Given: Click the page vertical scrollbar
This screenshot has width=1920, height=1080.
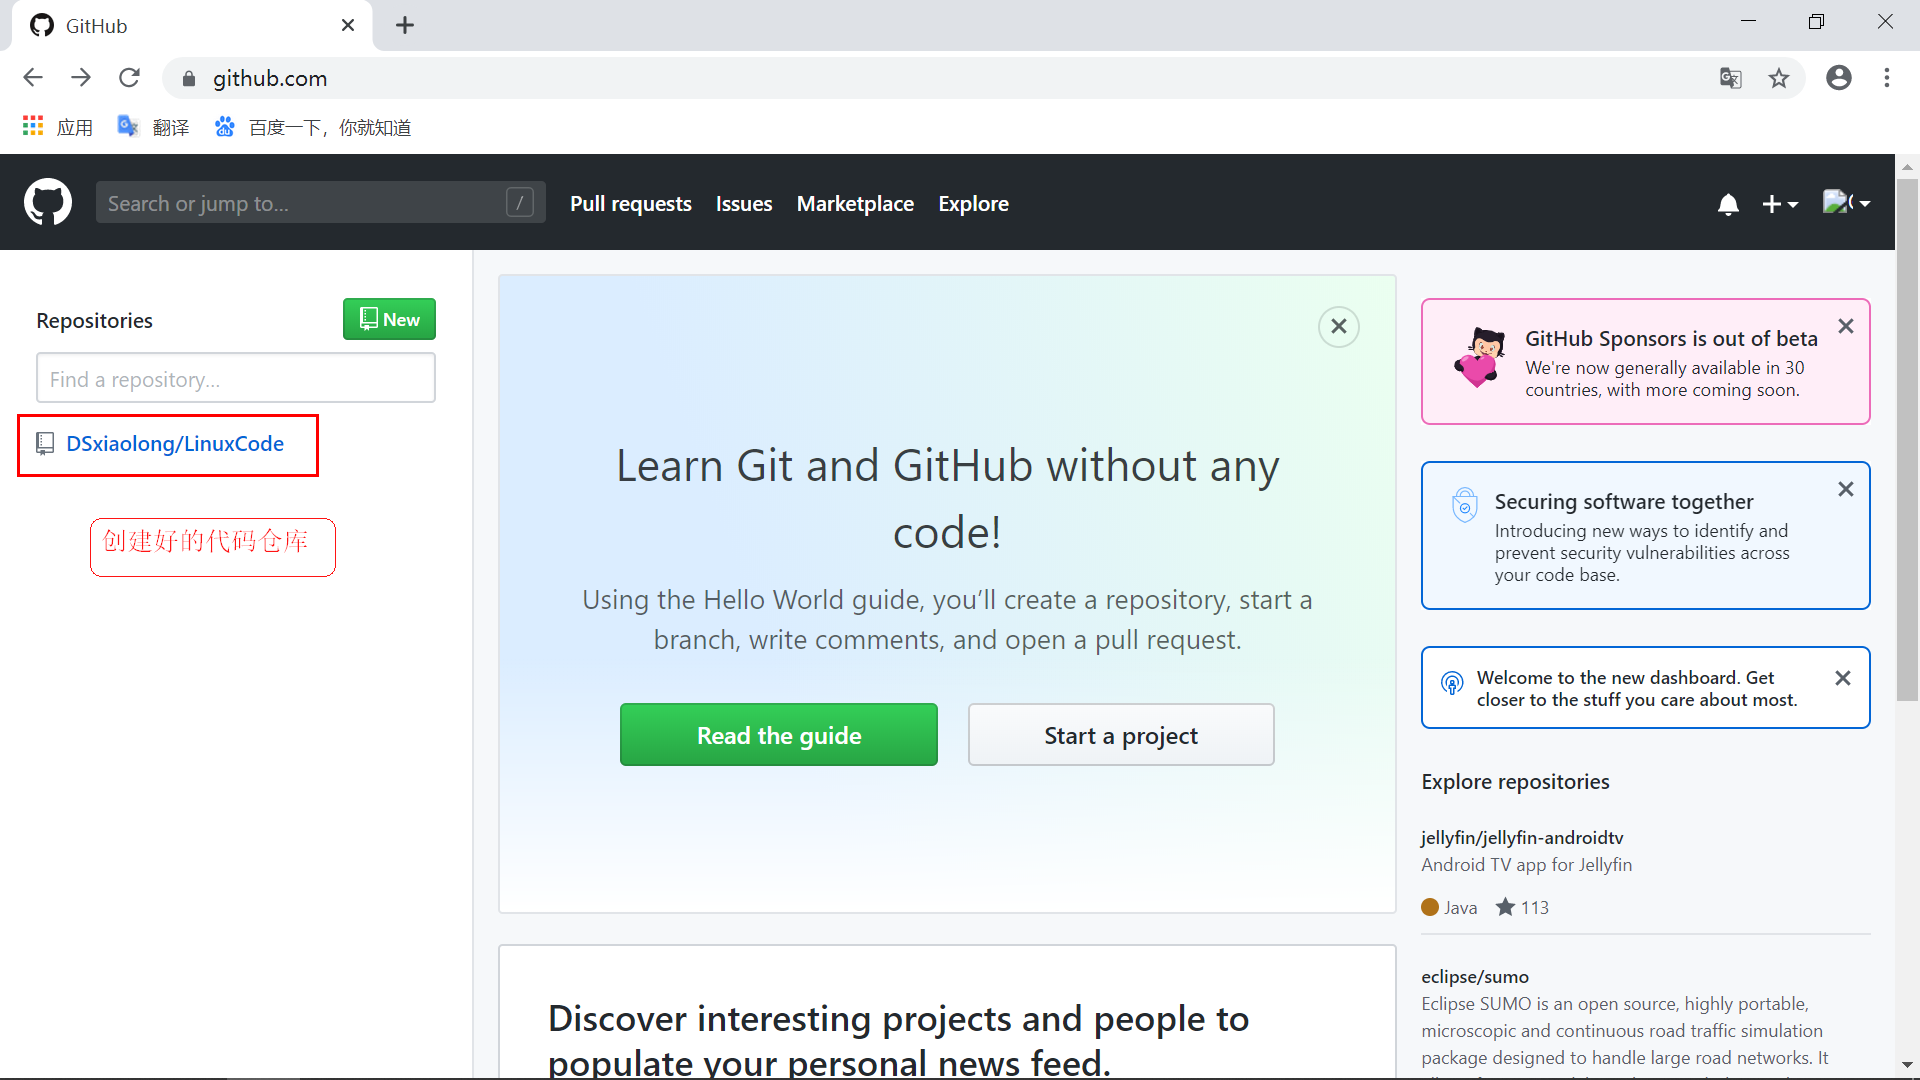Looking at the screenshot, I should point(1907,440).
